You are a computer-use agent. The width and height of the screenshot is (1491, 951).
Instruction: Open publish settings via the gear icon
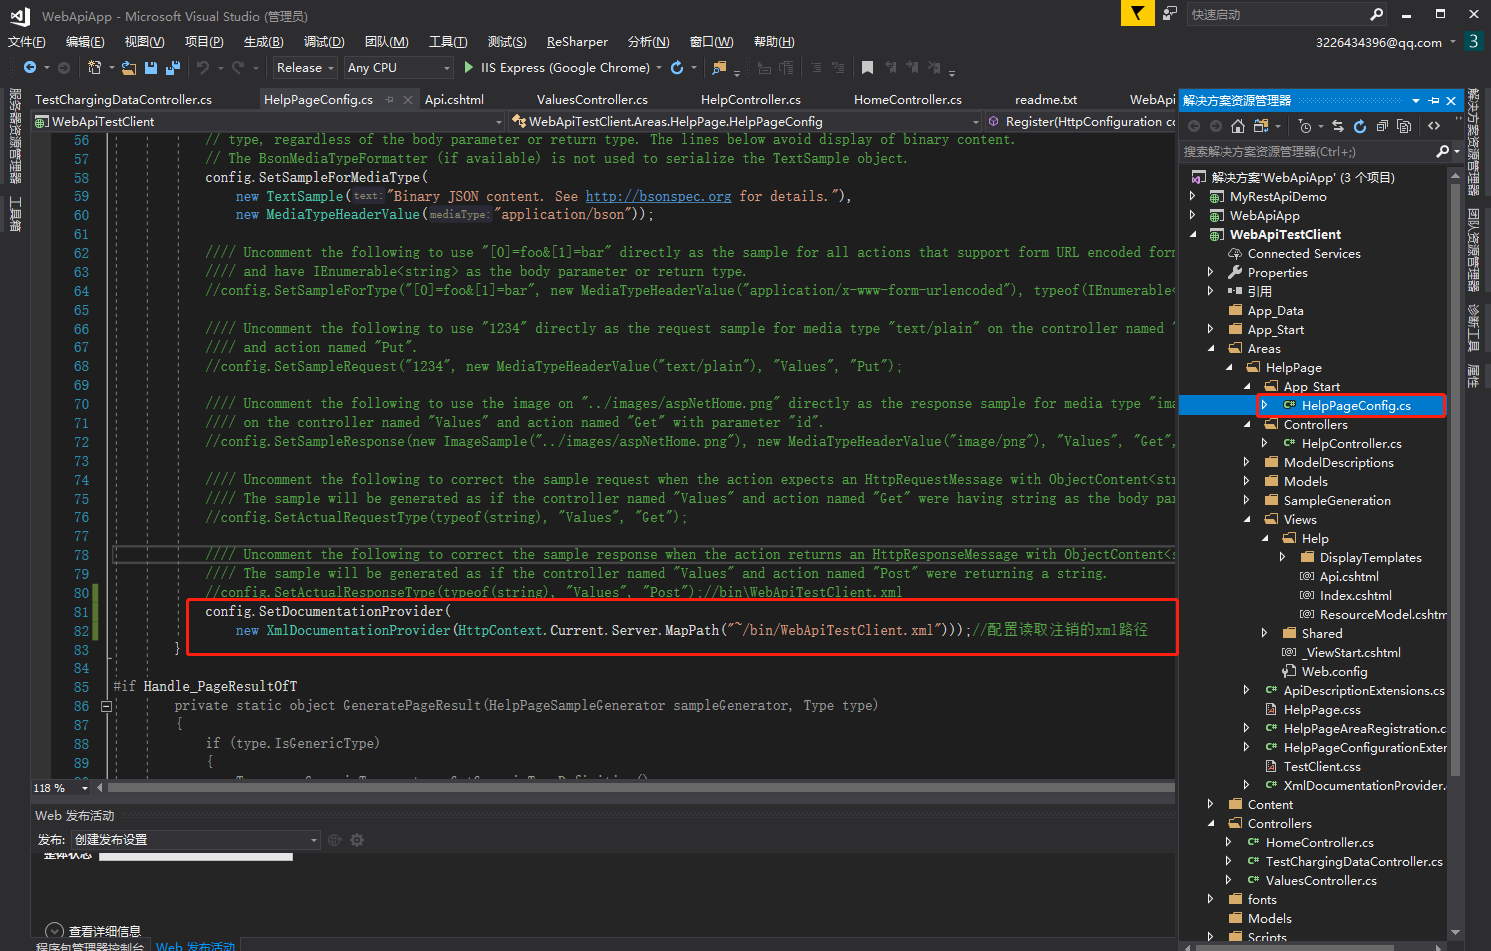click(357, 840)
